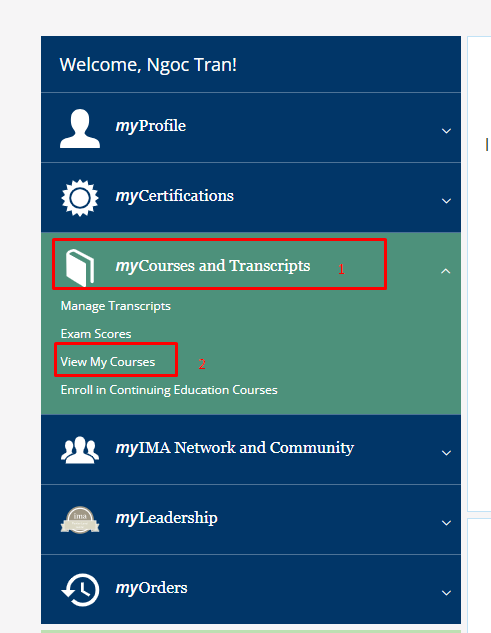Click the IMA ribbon badge icon for myLeadership

(x=80, y=520)
